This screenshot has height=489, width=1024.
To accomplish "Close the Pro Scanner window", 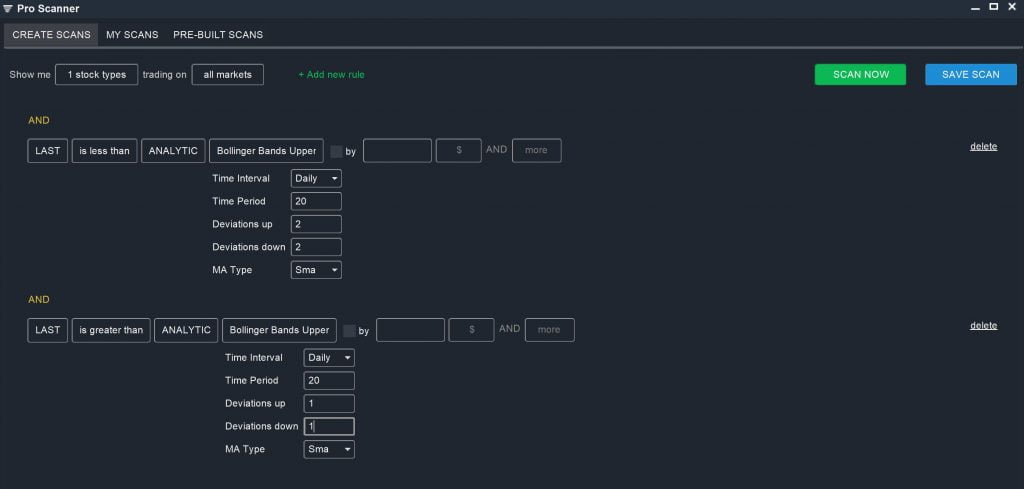I will coord(1012,7).
